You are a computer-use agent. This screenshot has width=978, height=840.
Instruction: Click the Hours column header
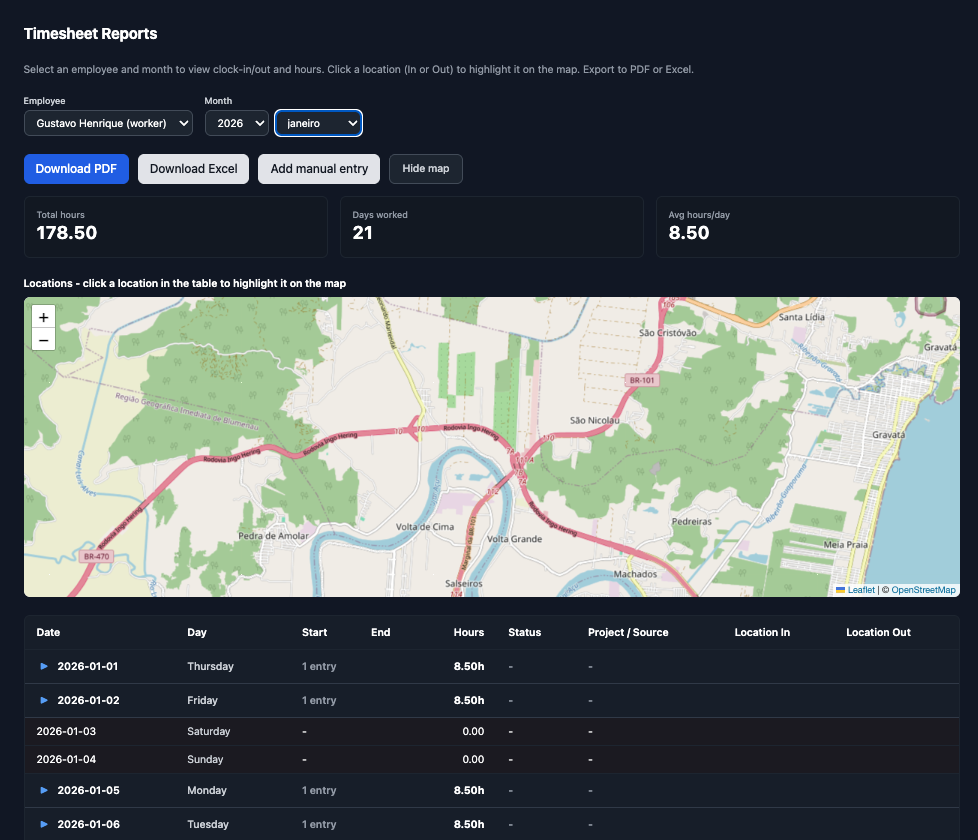(x=468, y=632)
